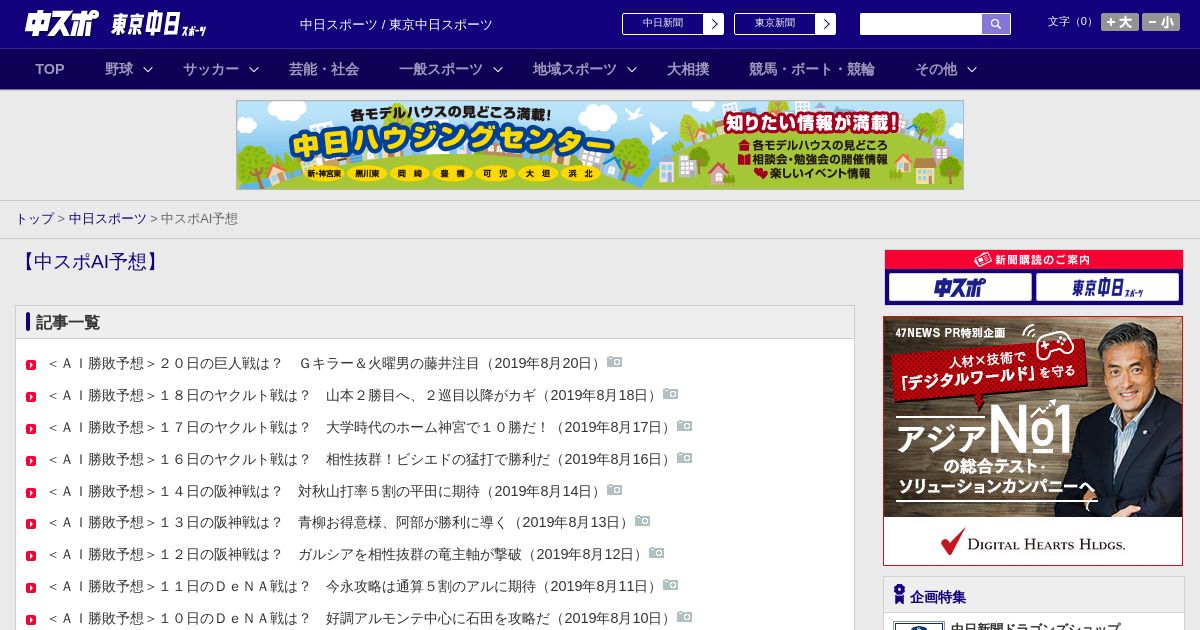The width and height of the screenshot is (1200, 630).
Task: Expand the 野球 dropdown chevron
Action: (x=148, y=69)
